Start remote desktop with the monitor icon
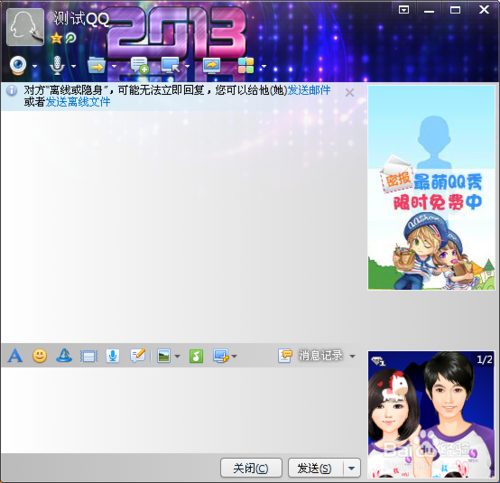500x483 pixels. 171,65
